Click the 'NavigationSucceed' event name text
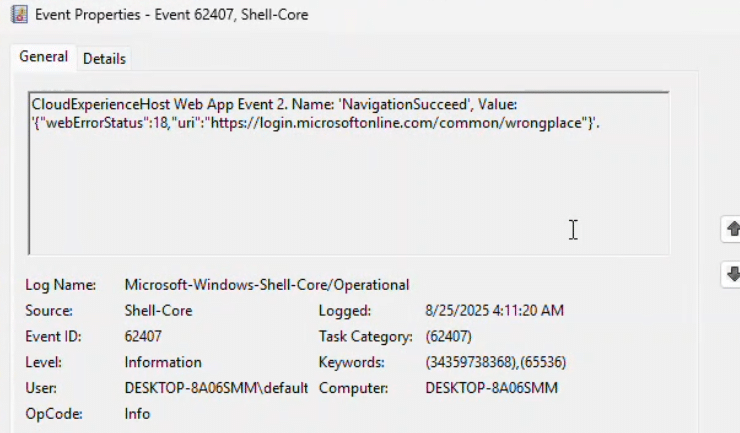 [x=406, y=104]
